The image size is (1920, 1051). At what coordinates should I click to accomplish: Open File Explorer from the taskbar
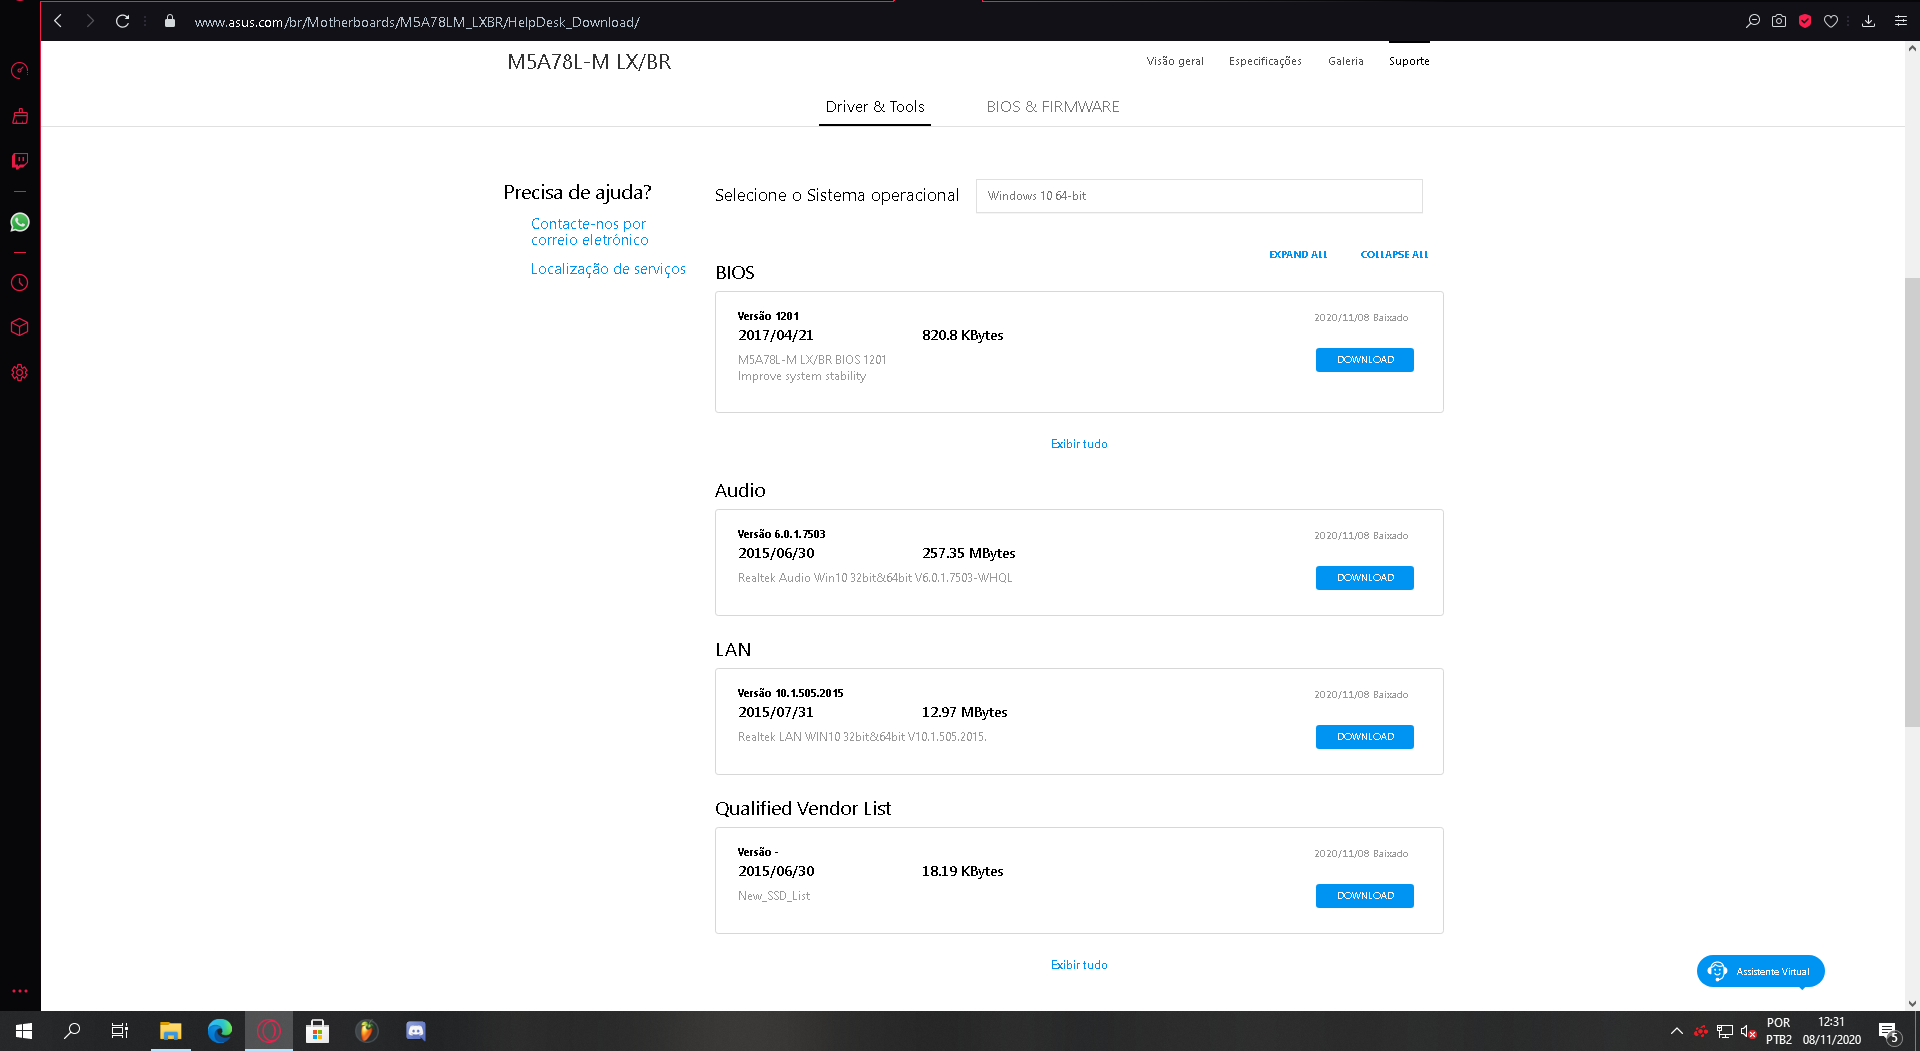pos(171,1031)
